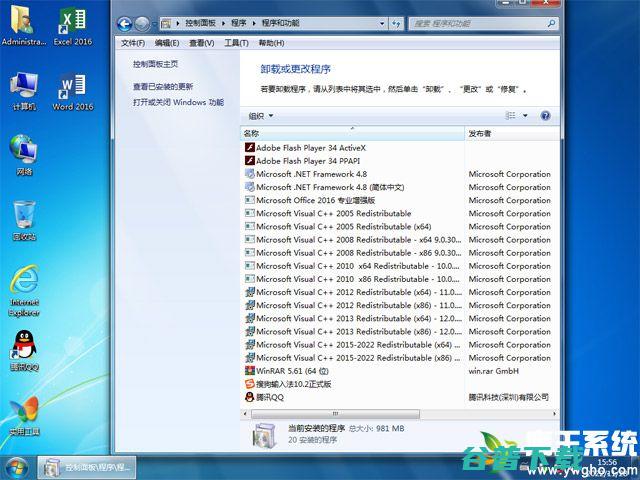Click the horizontal scrollbar thumb

click(x=335, y=414)
